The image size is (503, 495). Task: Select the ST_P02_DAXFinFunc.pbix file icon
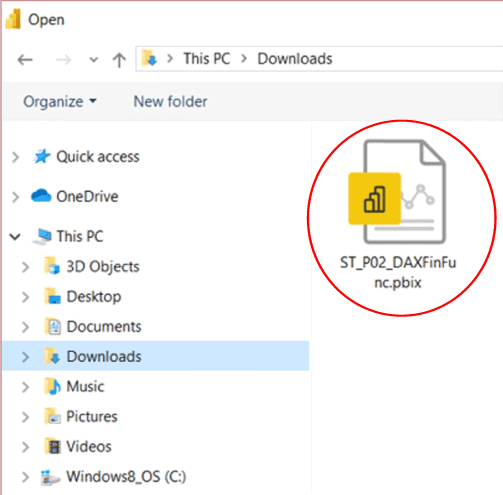point(397,192)
